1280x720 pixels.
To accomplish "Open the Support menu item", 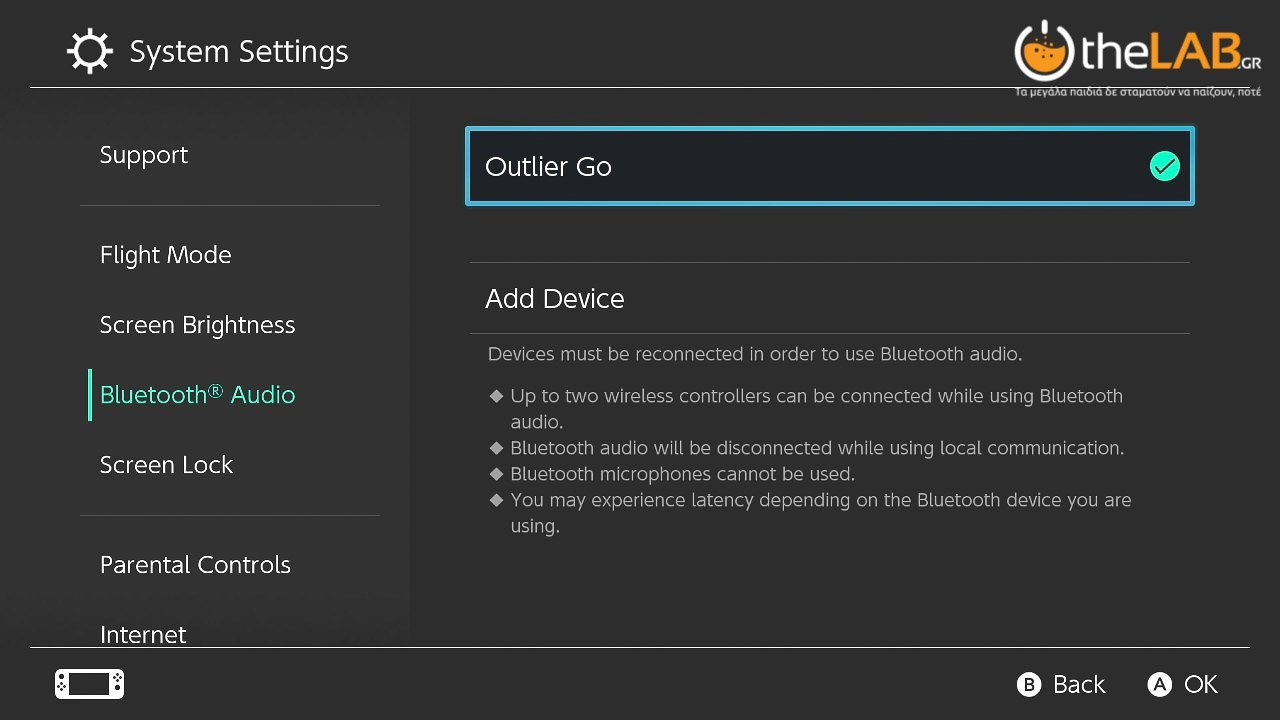I will (x=144, y=155).
